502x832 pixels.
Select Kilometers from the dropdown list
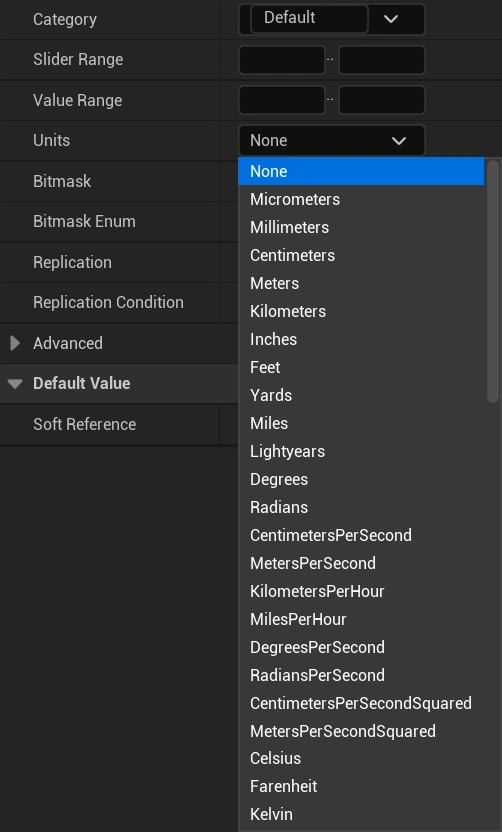[361, 311]
